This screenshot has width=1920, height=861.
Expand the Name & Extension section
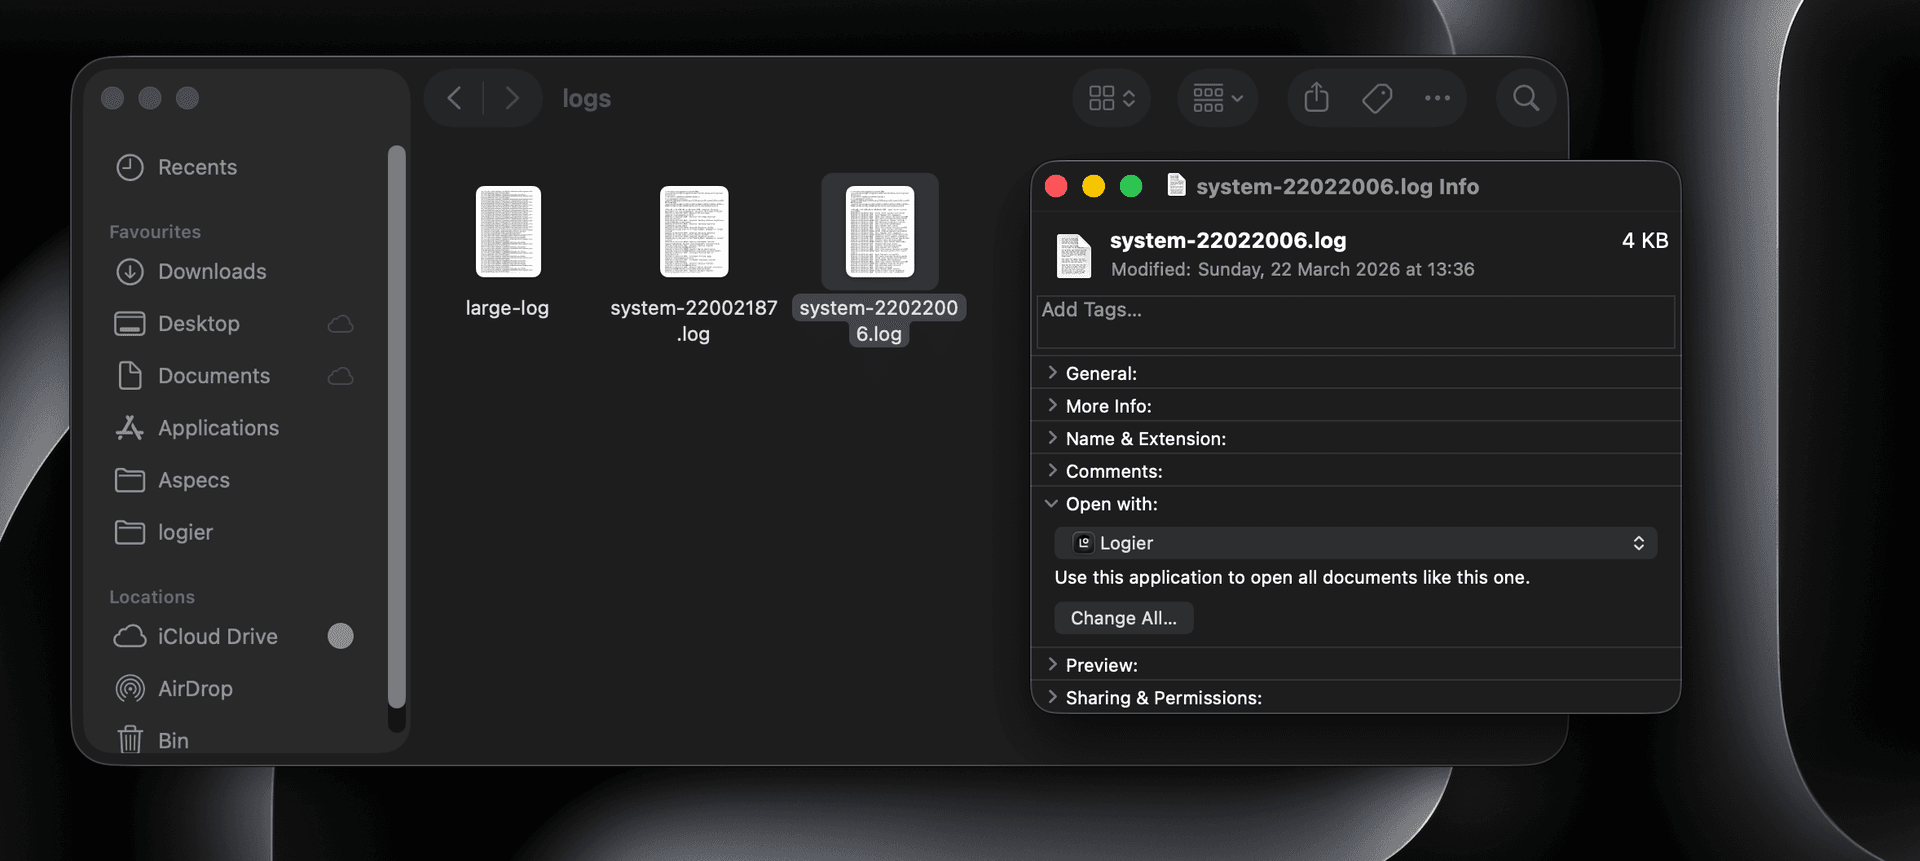point(1052,438)
